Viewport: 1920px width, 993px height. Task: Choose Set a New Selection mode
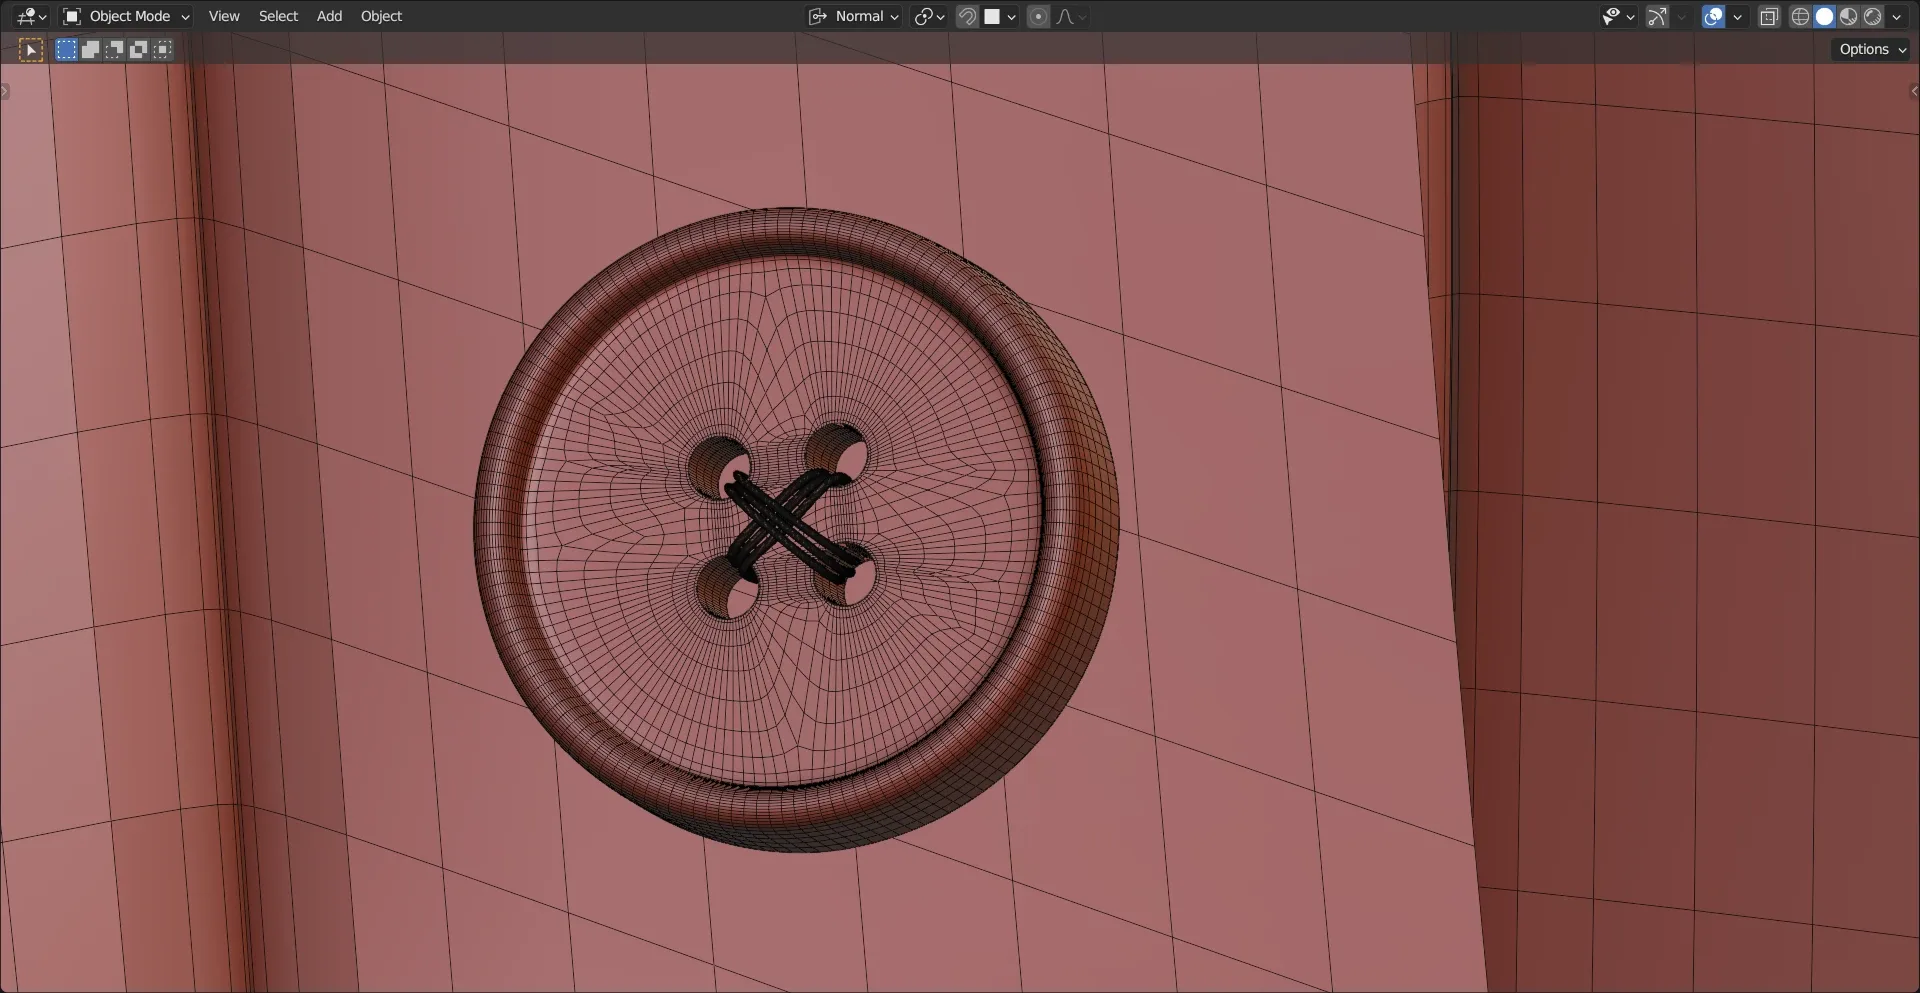pos(66,49)
